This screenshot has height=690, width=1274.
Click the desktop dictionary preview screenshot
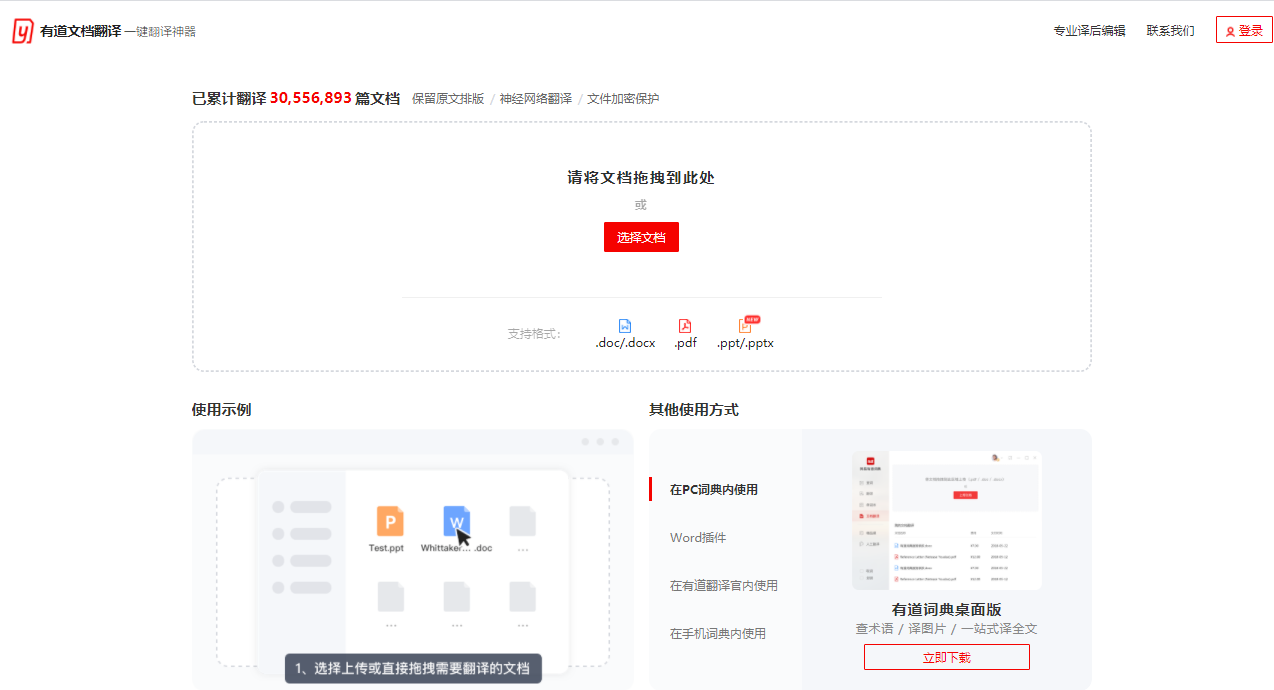tap(945, 517)
